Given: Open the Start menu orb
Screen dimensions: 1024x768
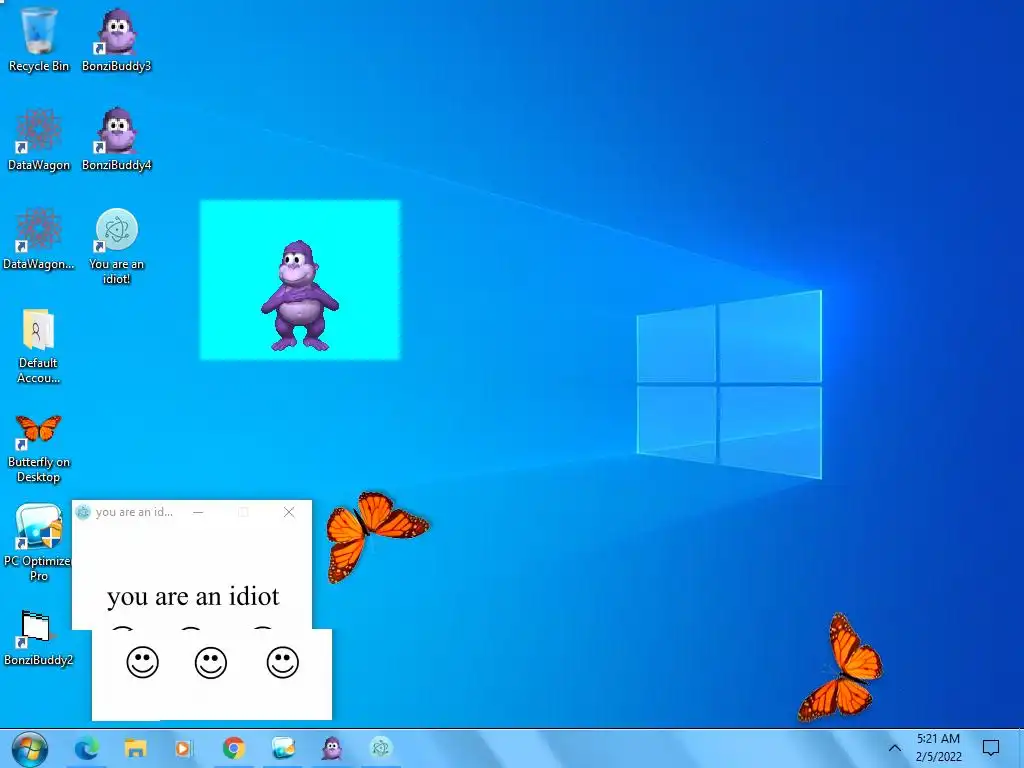Looking at the screenshot, I should click(29, 749).
